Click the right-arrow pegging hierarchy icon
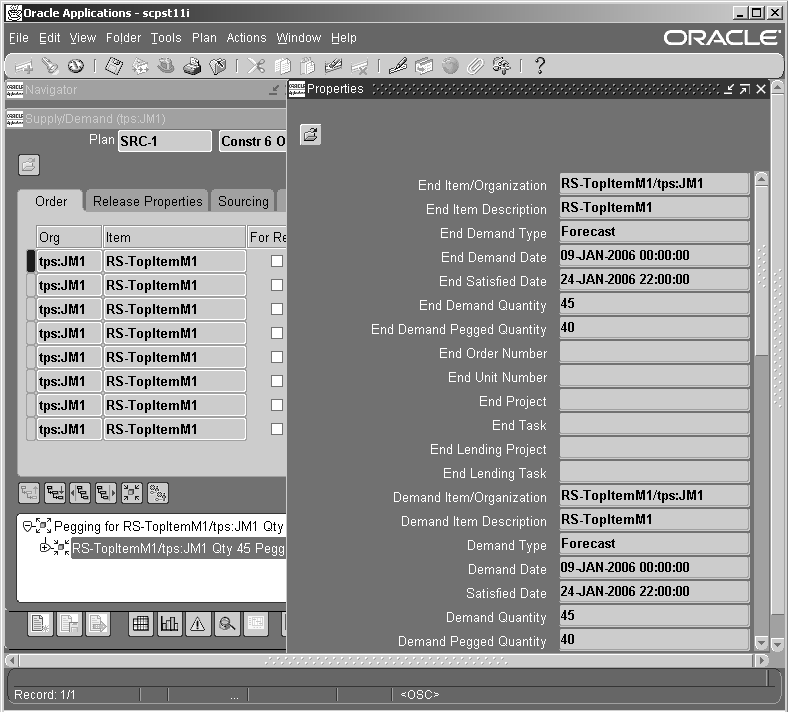The width and height of the screenshot is (788, 712). tap(106, 493)
